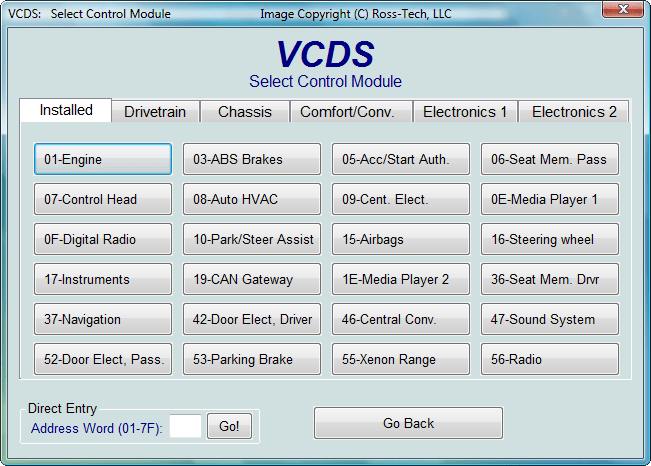651x466 pixels.
Task: Select the 19-CAN Gateway module
Action: [252, 279]
